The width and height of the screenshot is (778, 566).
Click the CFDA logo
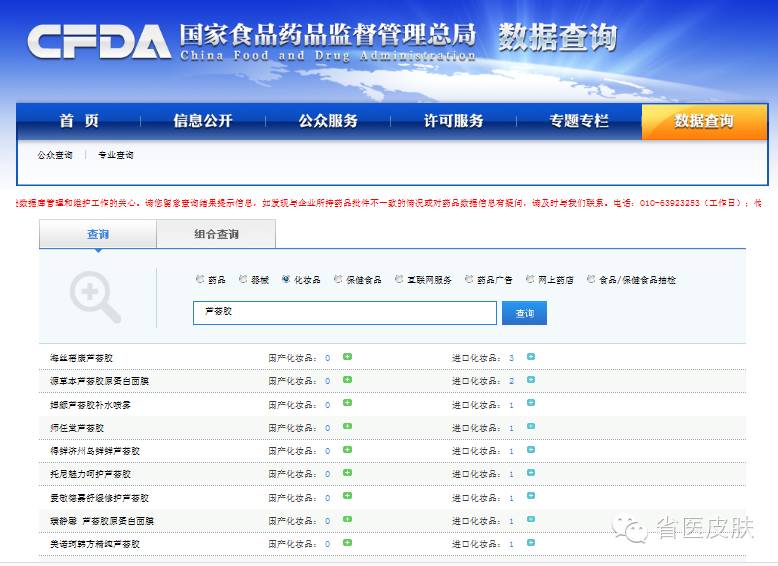pos(98,41)
